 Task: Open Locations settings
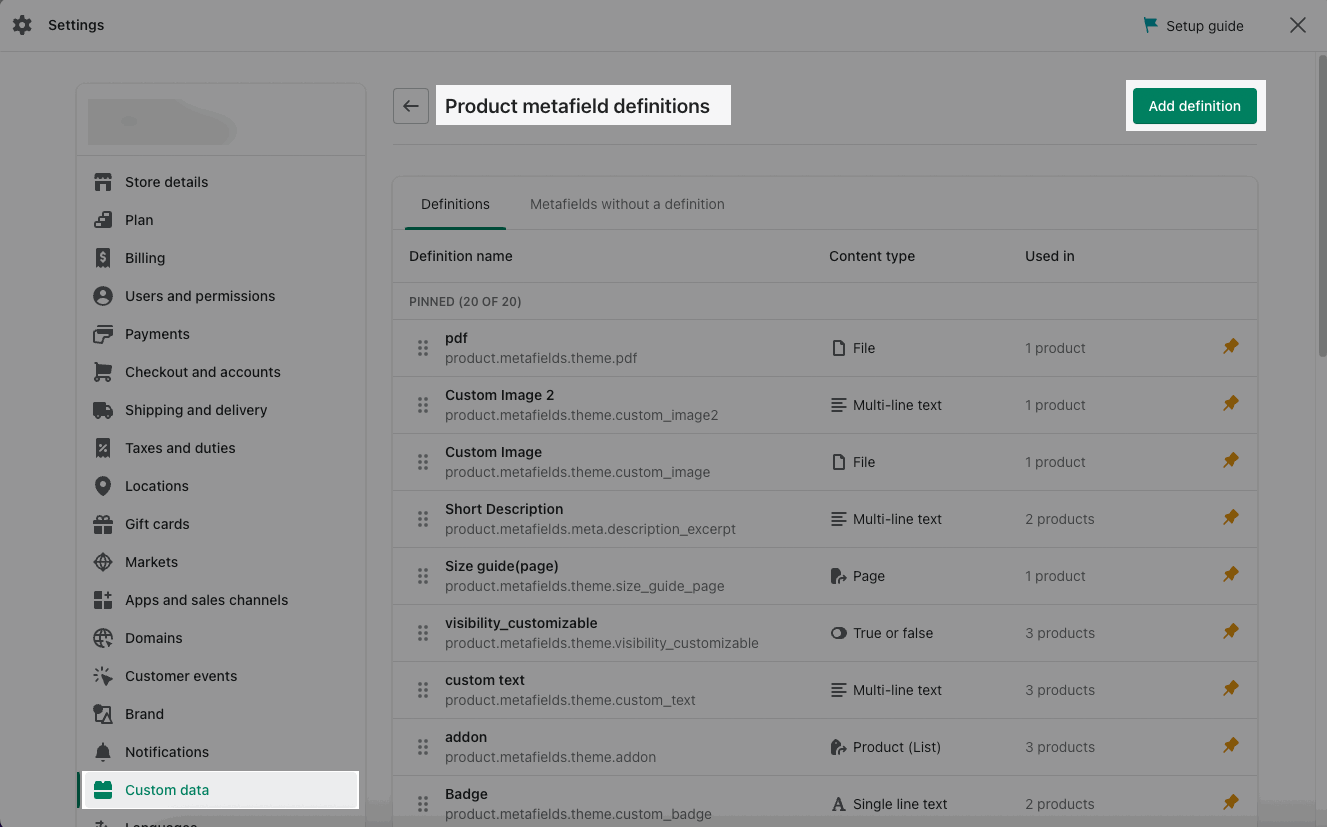pos(221,486)
